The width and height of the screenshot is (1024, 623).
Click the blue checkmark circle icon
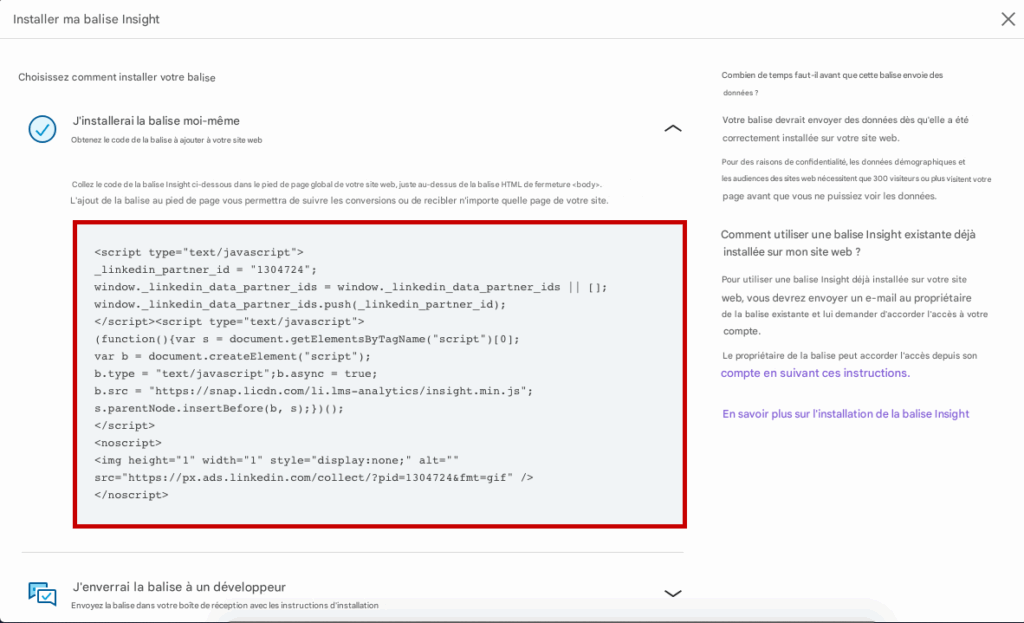point(42,129)
